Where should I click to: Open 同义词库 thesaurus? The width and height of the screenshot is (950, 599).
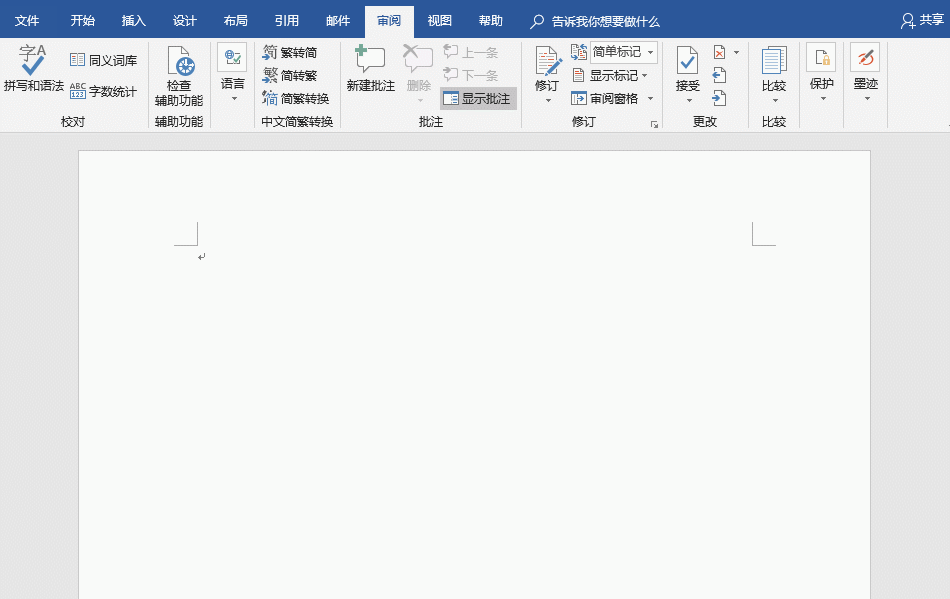(104, 60)
